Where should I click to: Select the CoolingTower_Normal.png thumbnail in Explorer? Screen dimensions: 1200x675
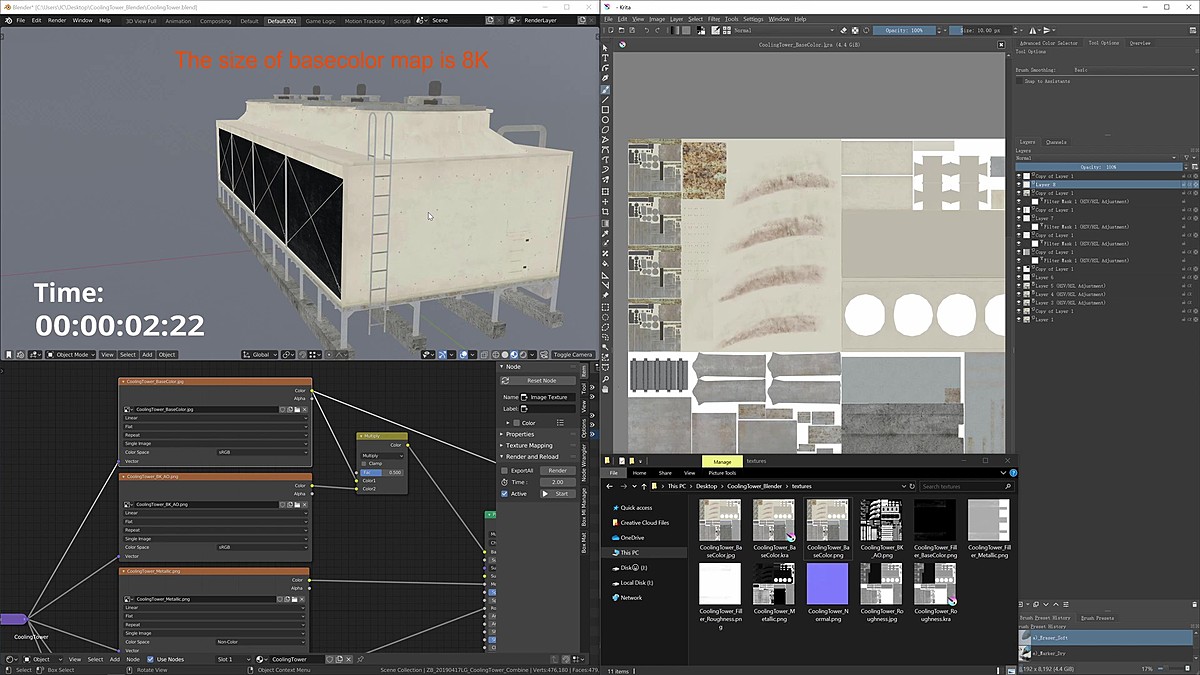point(827,585)
